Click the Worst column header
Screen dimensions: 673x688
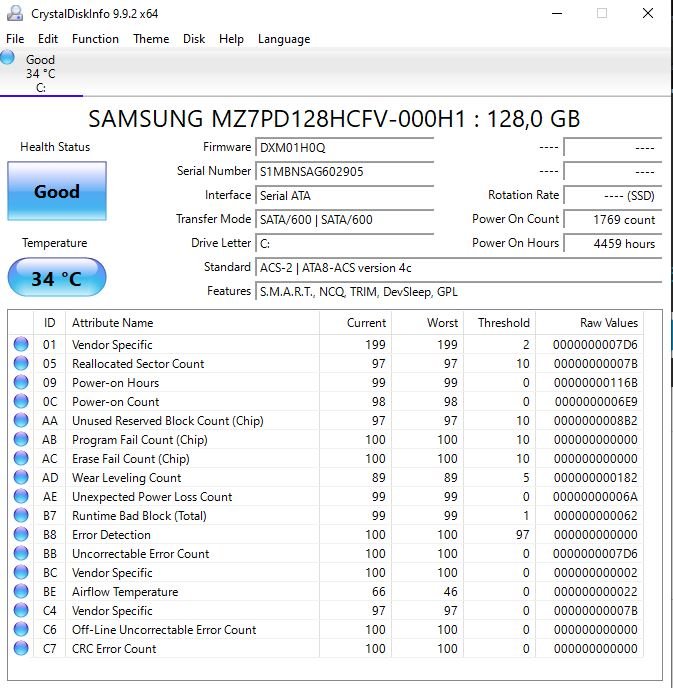(427, 323)
